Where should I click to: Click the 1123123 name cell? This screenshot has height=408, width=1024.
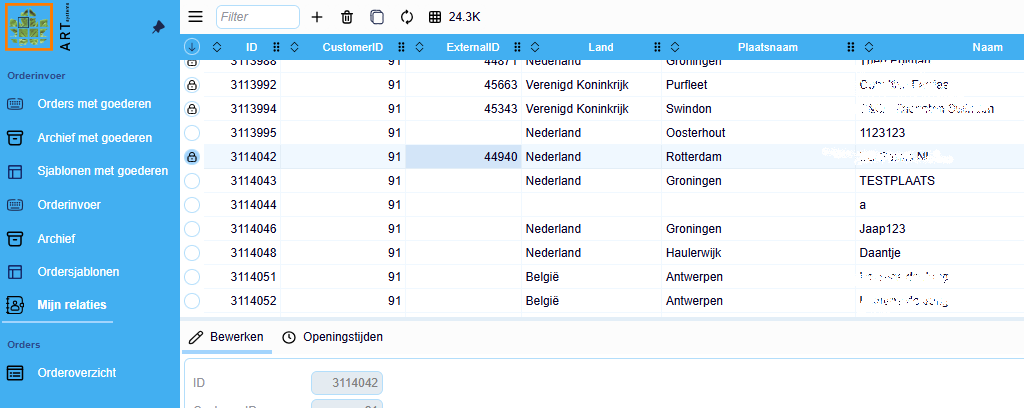point(940,133)
